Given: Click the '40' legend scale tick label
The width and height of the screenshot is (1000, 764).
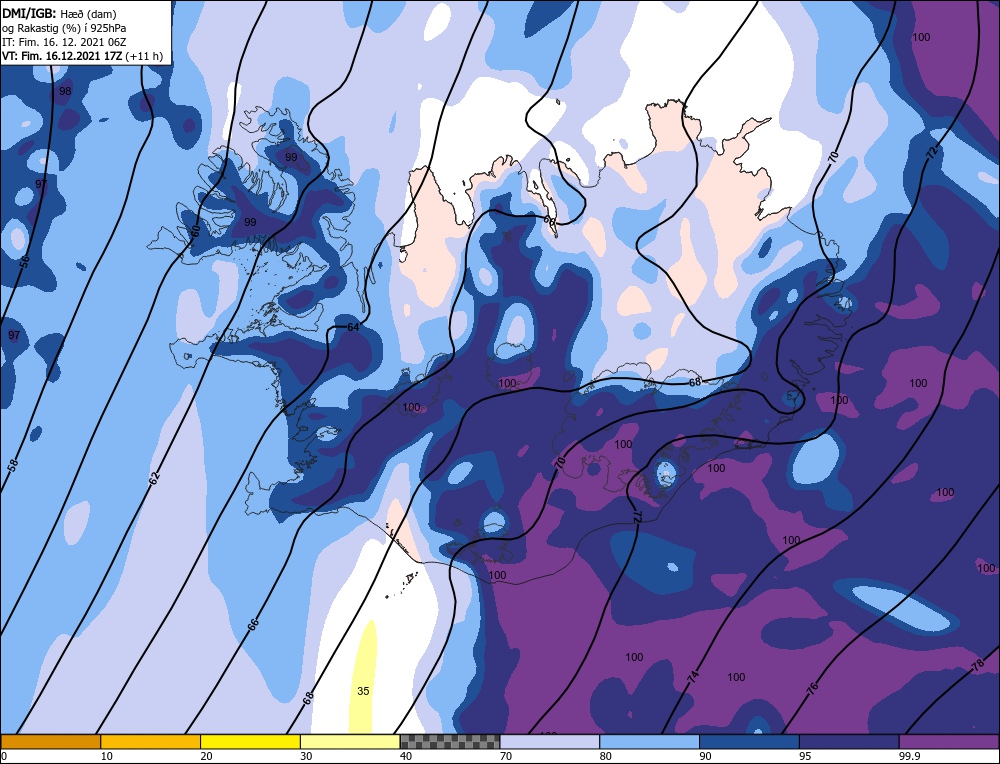Looking at the screenshot, I should [x=406, y=756].
